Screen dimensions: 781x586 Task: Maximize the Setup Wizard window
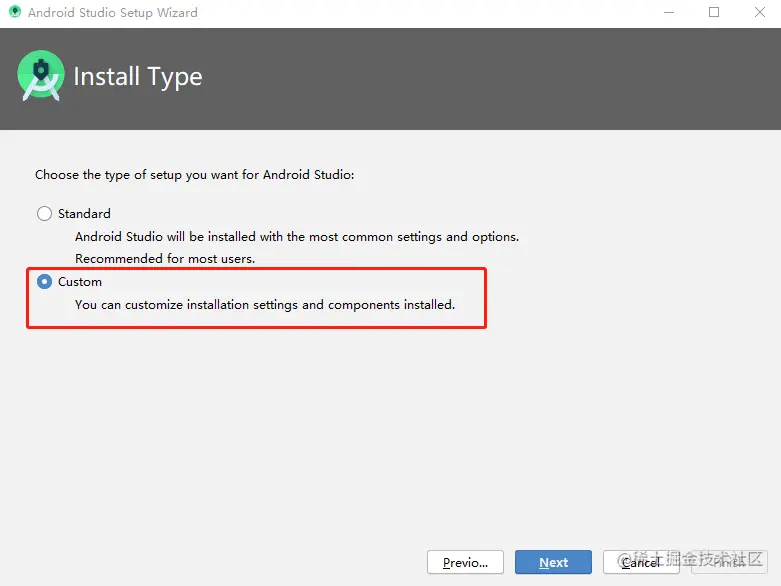714,12
